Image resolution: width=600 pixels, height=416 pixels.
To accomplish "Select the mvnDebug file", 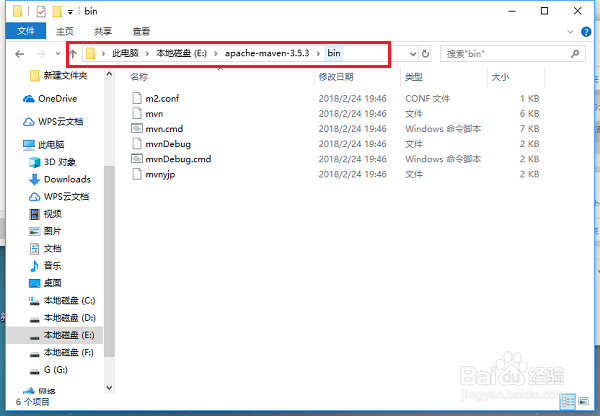I will coord(168,144).
